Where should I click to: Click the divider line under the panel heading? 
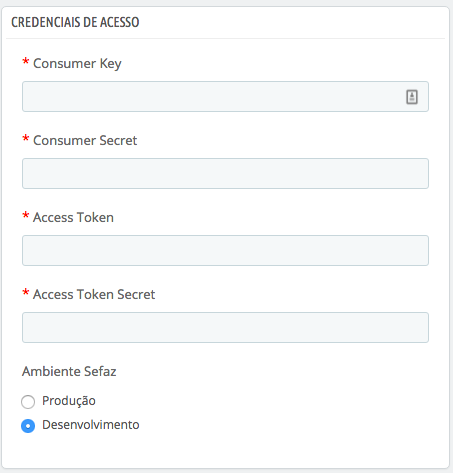225,39
